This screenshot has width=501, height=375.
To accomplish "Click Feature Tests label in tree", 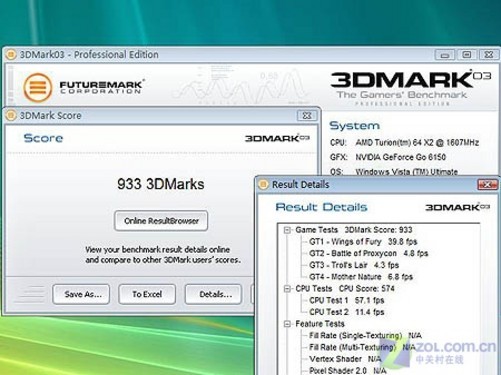I will click(320, 324).
